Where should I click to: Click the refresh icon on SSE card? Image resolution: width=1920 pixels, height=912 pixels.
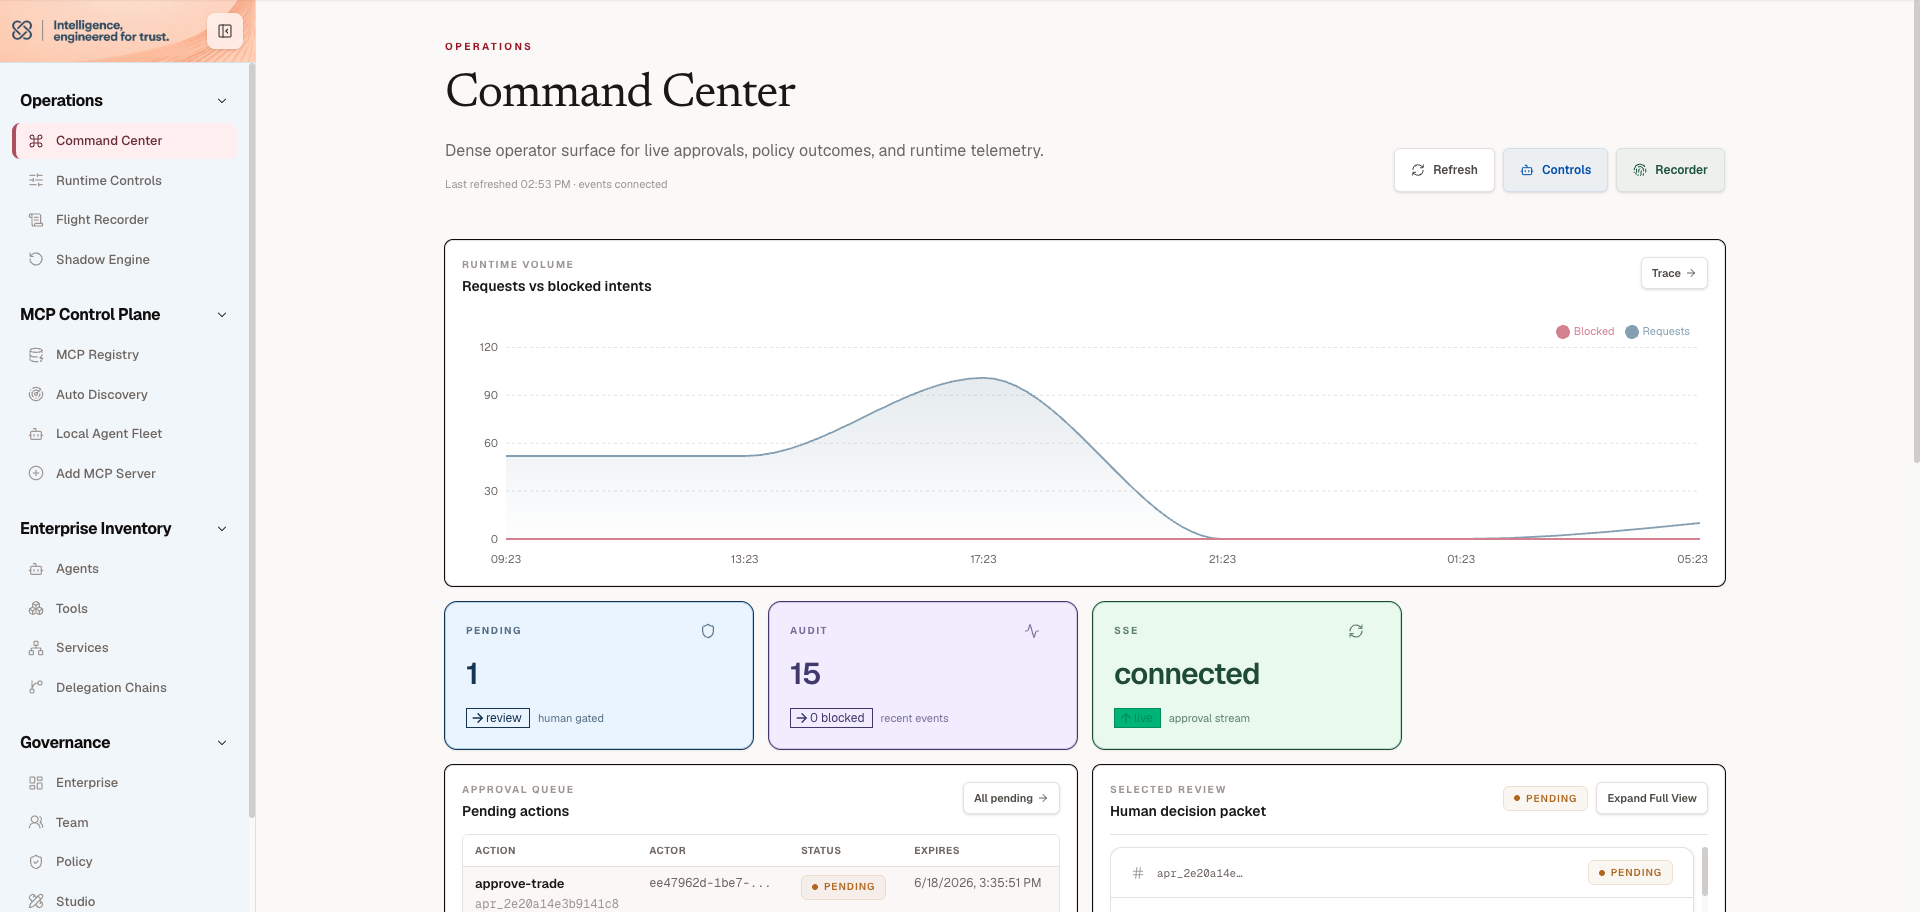[1356, 631]
